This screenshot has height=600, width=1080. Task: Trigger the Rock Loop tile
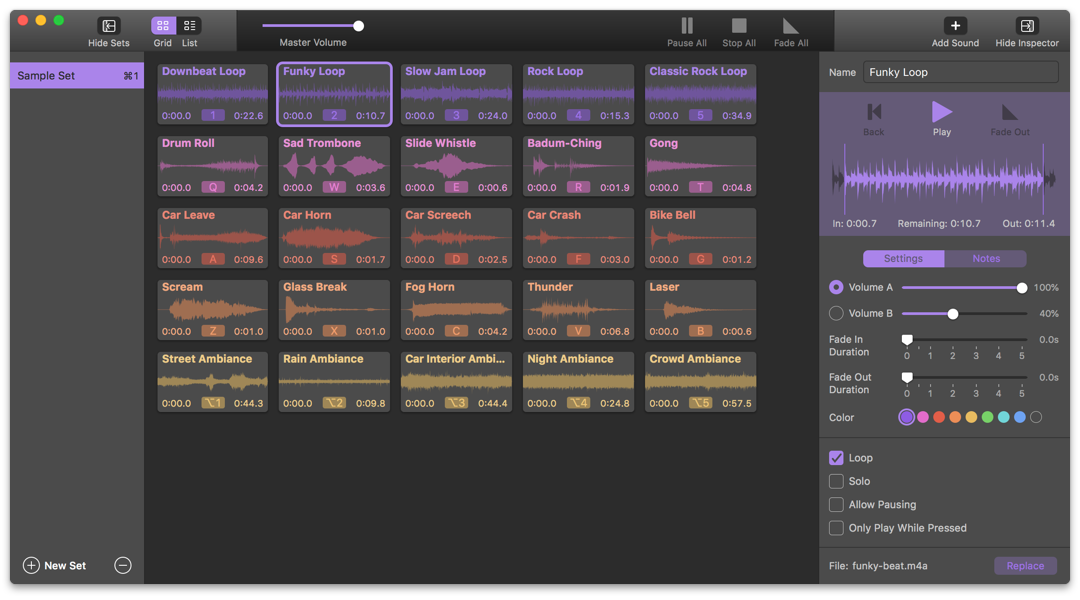578,94
